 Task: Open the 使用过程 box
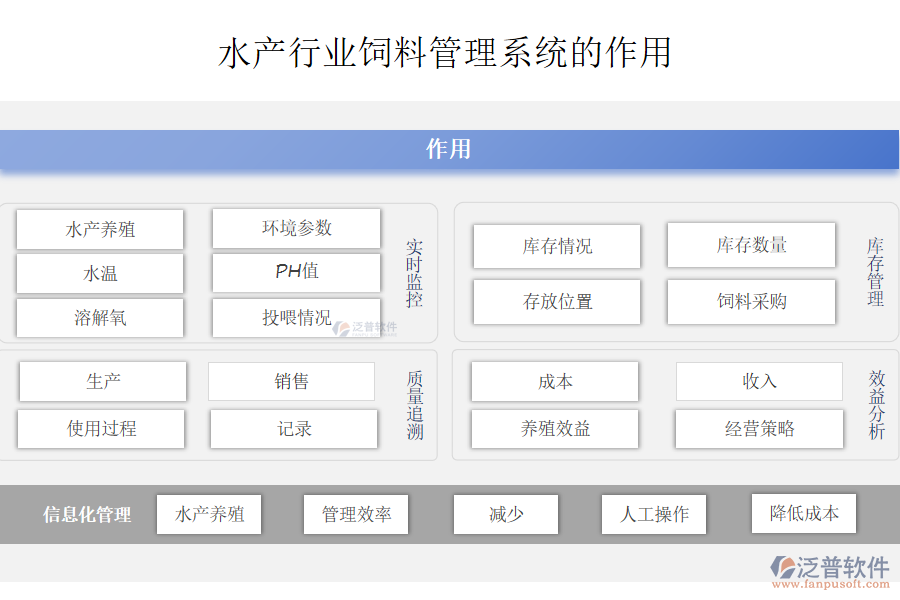(101, 429)
